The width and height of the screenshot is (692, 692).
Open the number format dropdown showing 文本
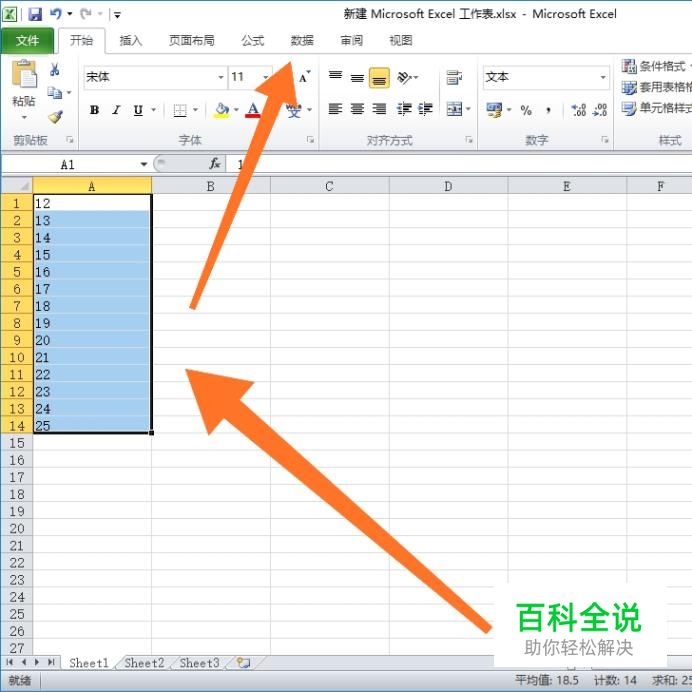546,77
